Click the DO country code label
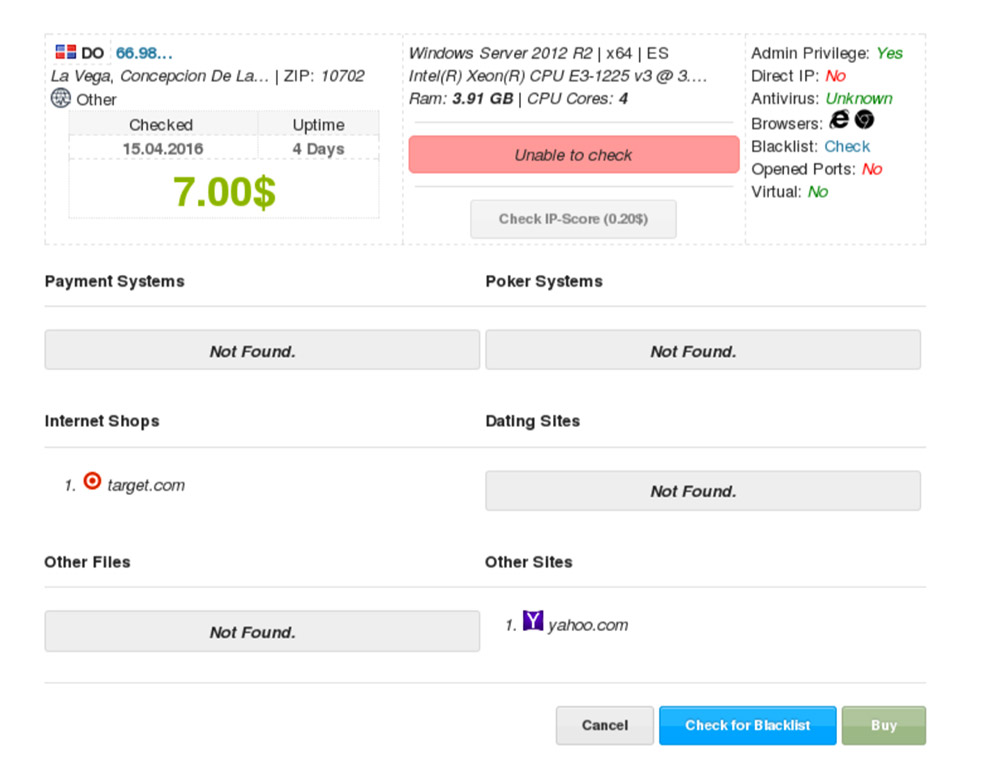The width and height of the screenshot is (1000, 757). (x=92, y=53)
